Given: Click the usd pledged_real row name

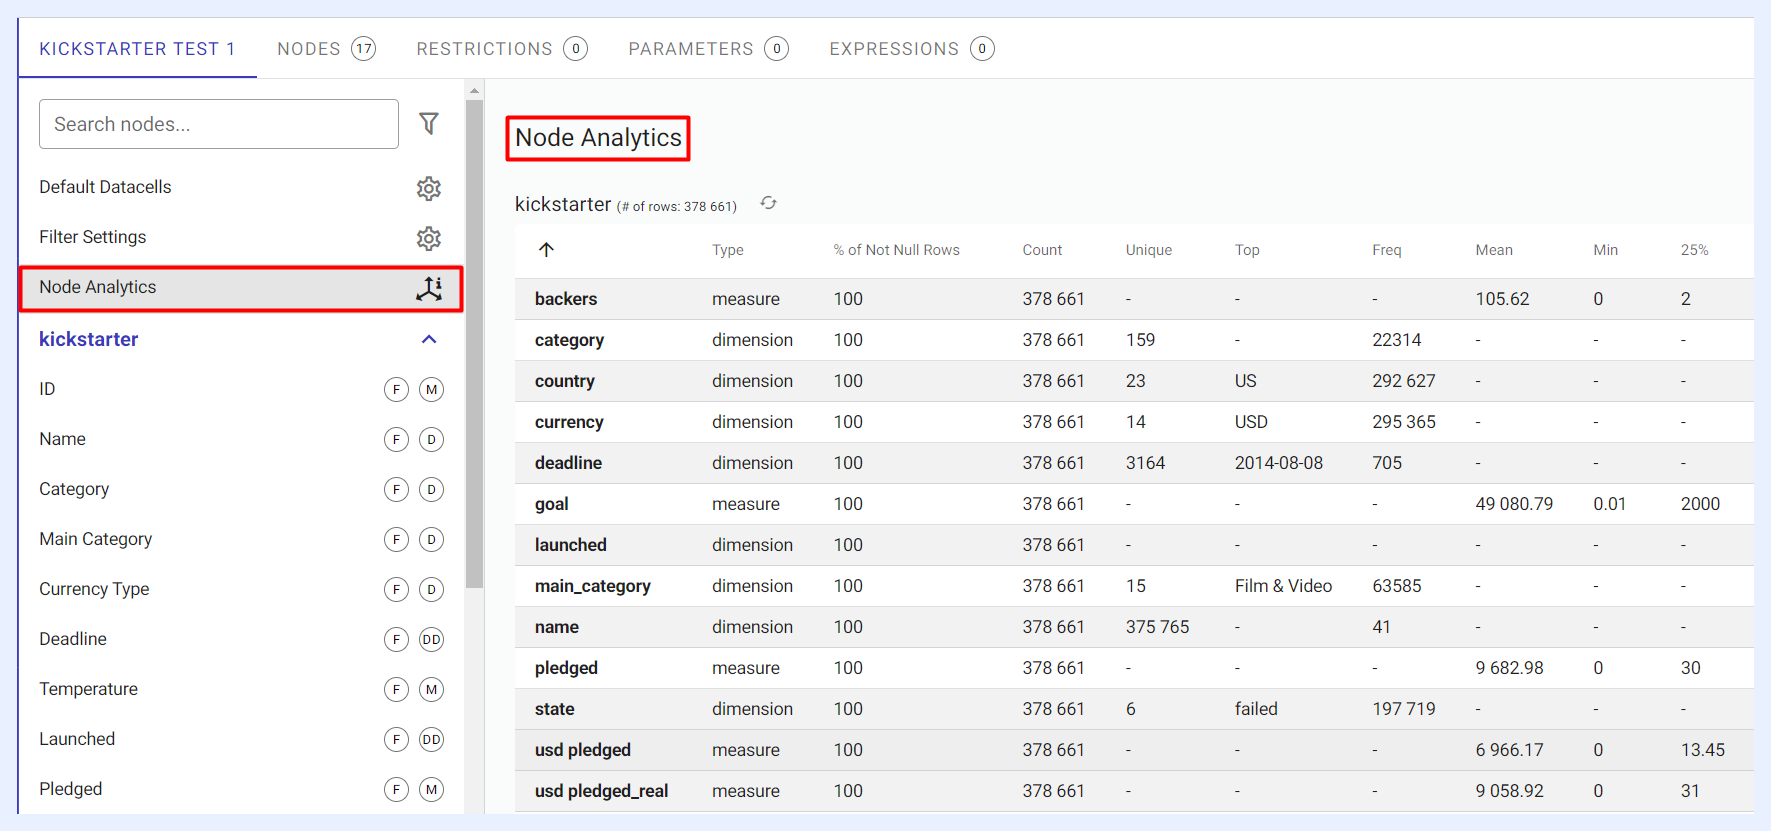Looking at the screenshot, I should [x=602, y=791].
